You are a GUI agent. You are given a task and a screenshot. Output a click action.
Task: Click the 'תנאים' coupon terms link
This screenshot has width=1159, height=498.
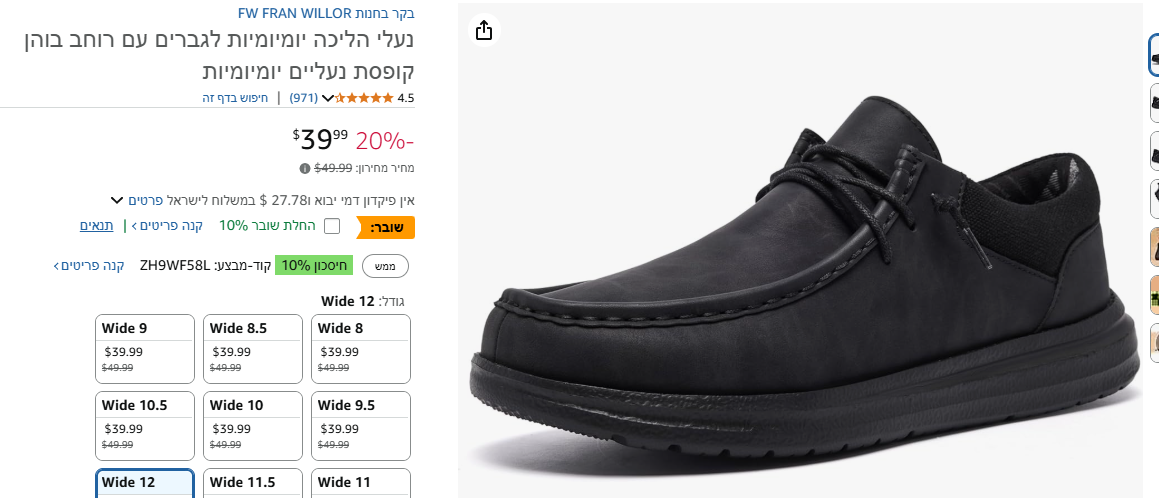[97, 226]
